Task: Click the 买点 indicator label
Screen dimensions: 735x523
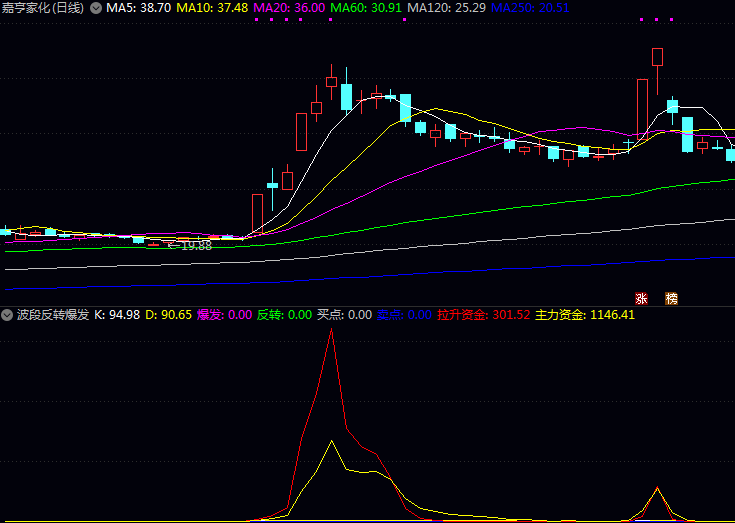Action: point(344,315)
